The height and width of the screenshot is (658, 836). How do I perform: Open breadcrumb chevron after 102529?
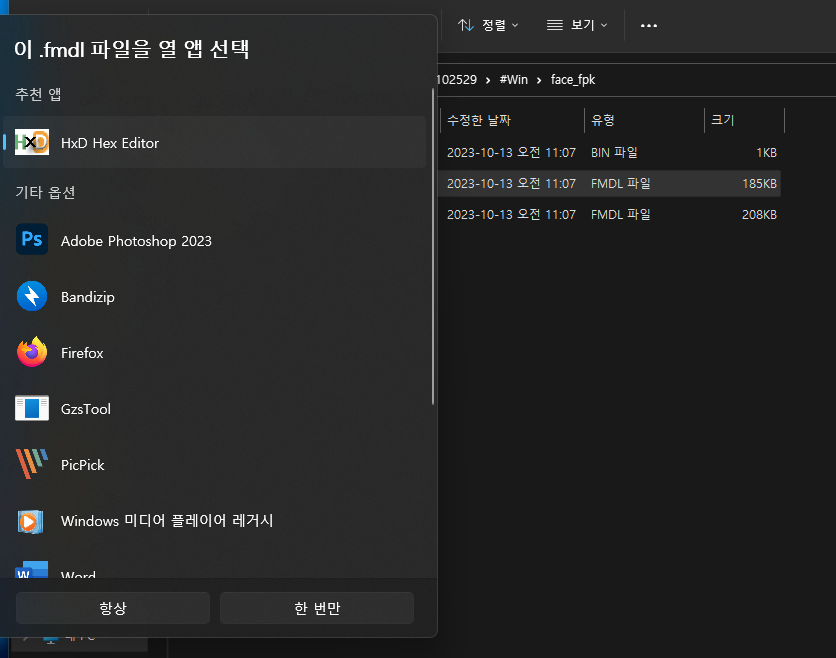(x=488, y=81)
